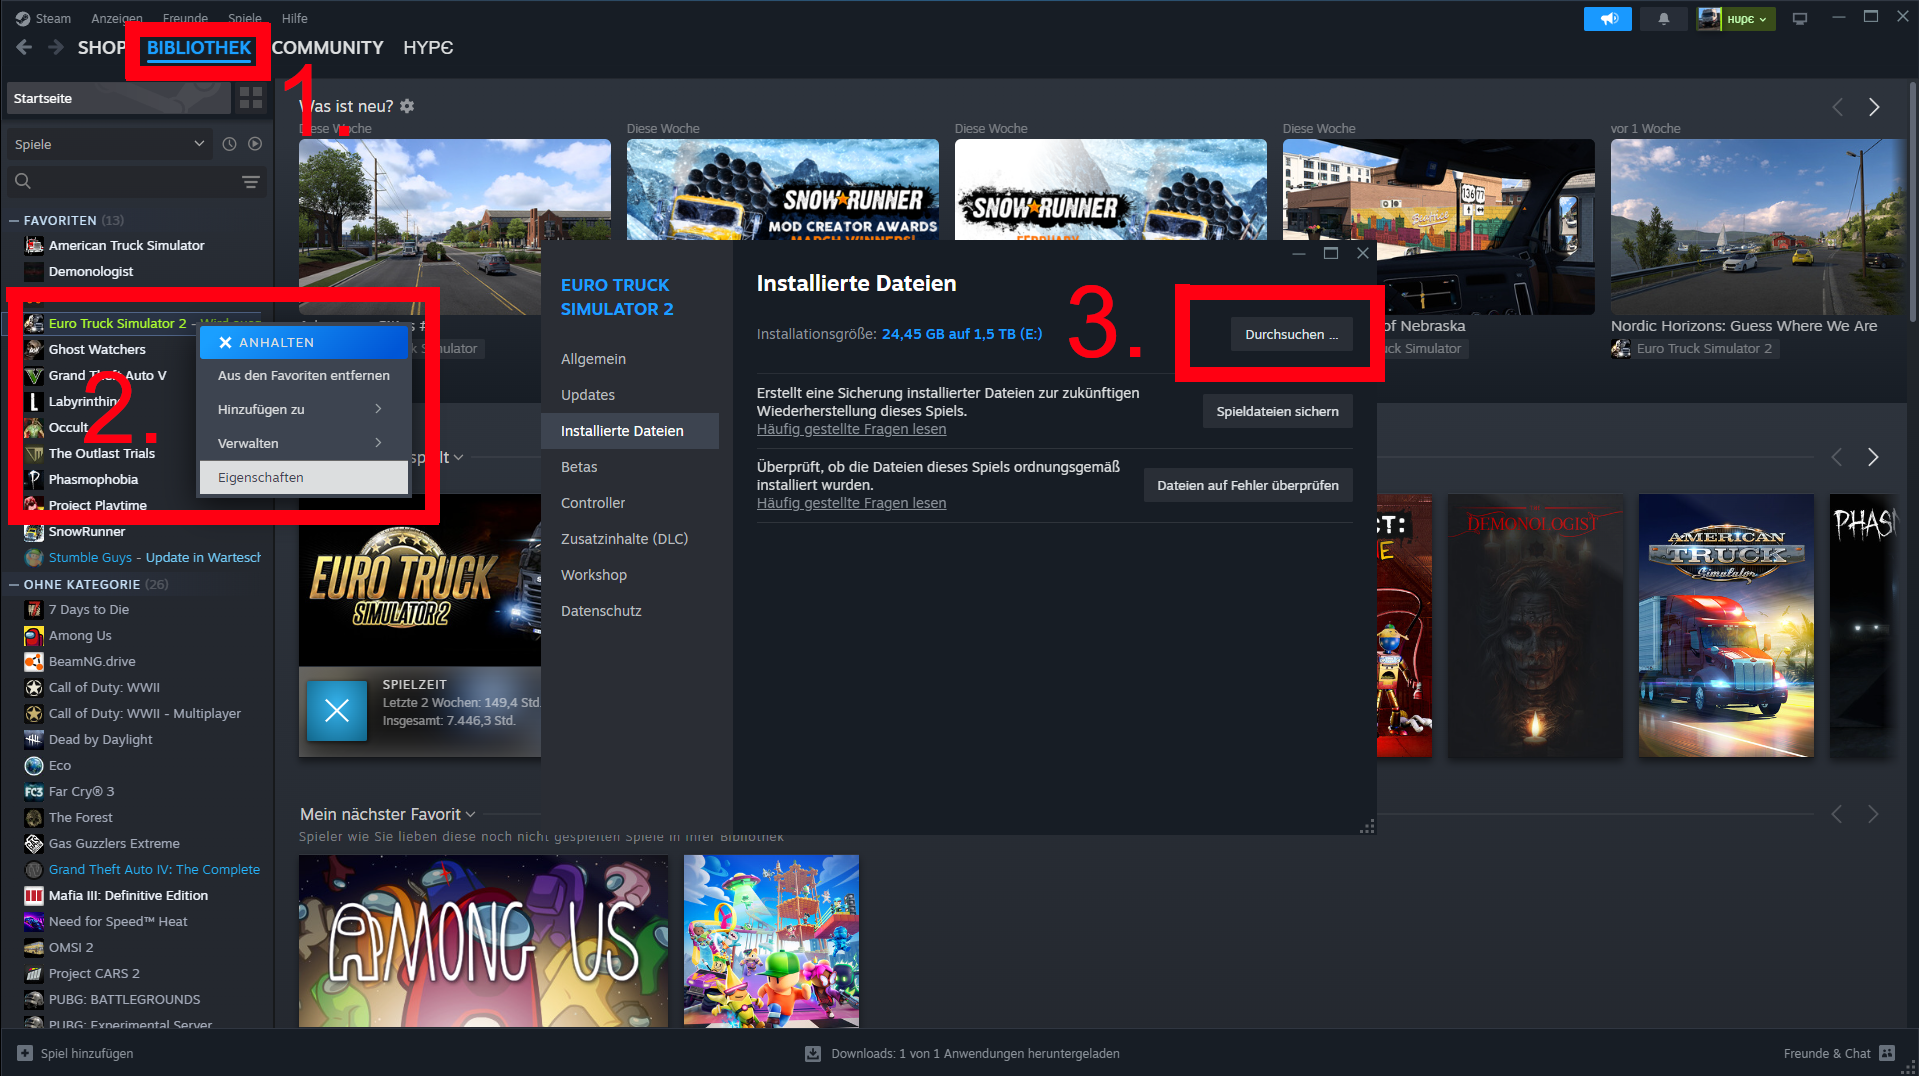The height and width of the screenshot is (1076, 1919).
Task: Click the blue X cancel download button
Action: pyautogui.click(x=337, y=711)
